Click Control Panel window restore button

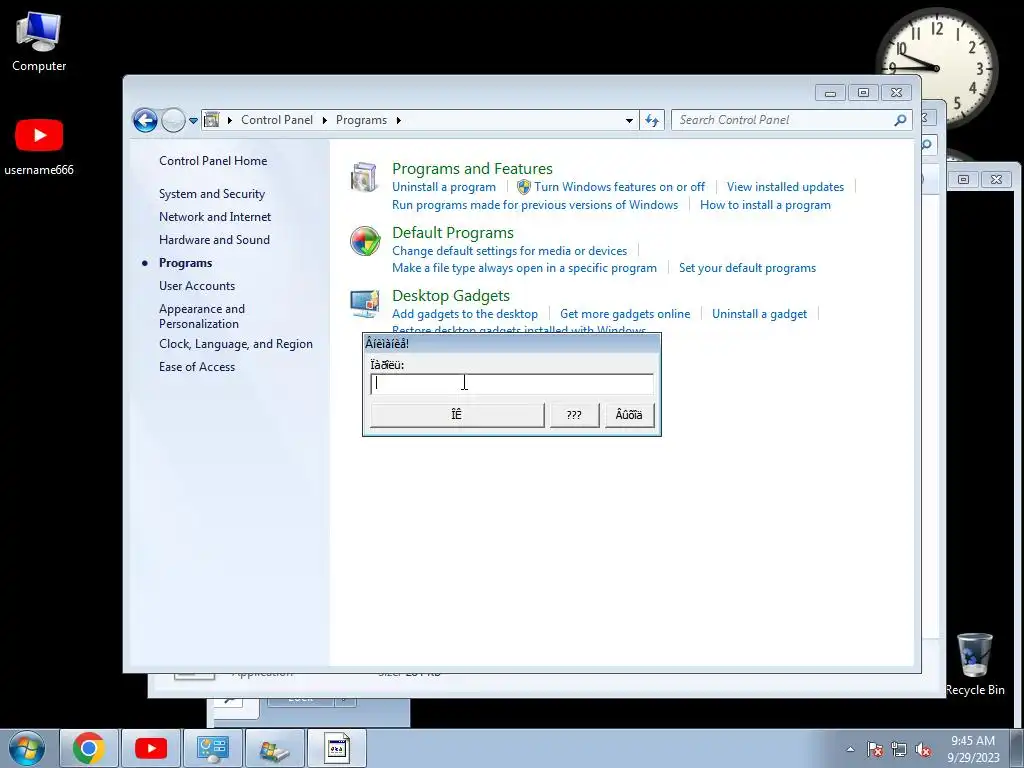point(863,93)
